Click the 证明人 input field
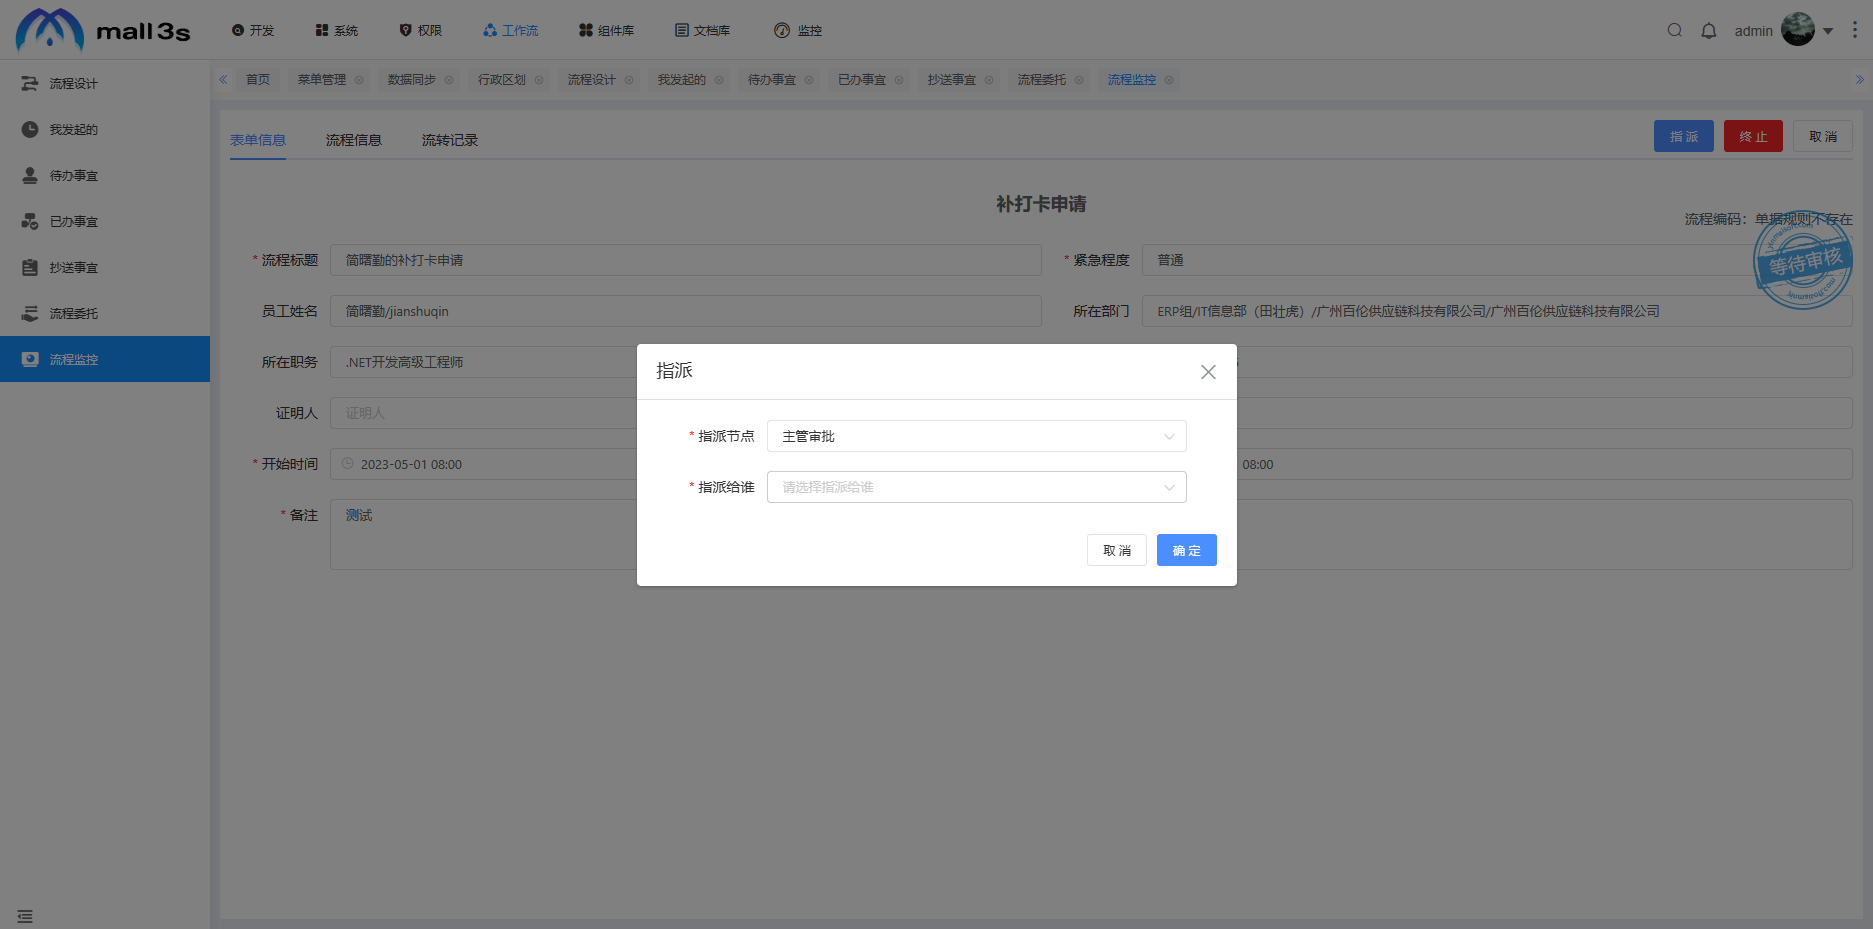 tap(484, 413)
